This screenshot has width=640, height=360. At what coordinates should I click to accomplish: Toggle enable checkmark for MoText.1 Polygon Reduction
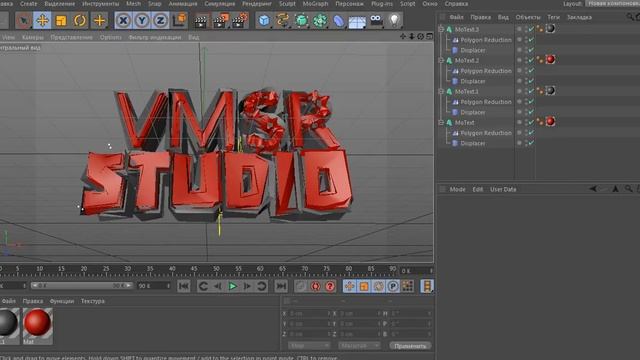pyautogui.click(x=531, y=102)
